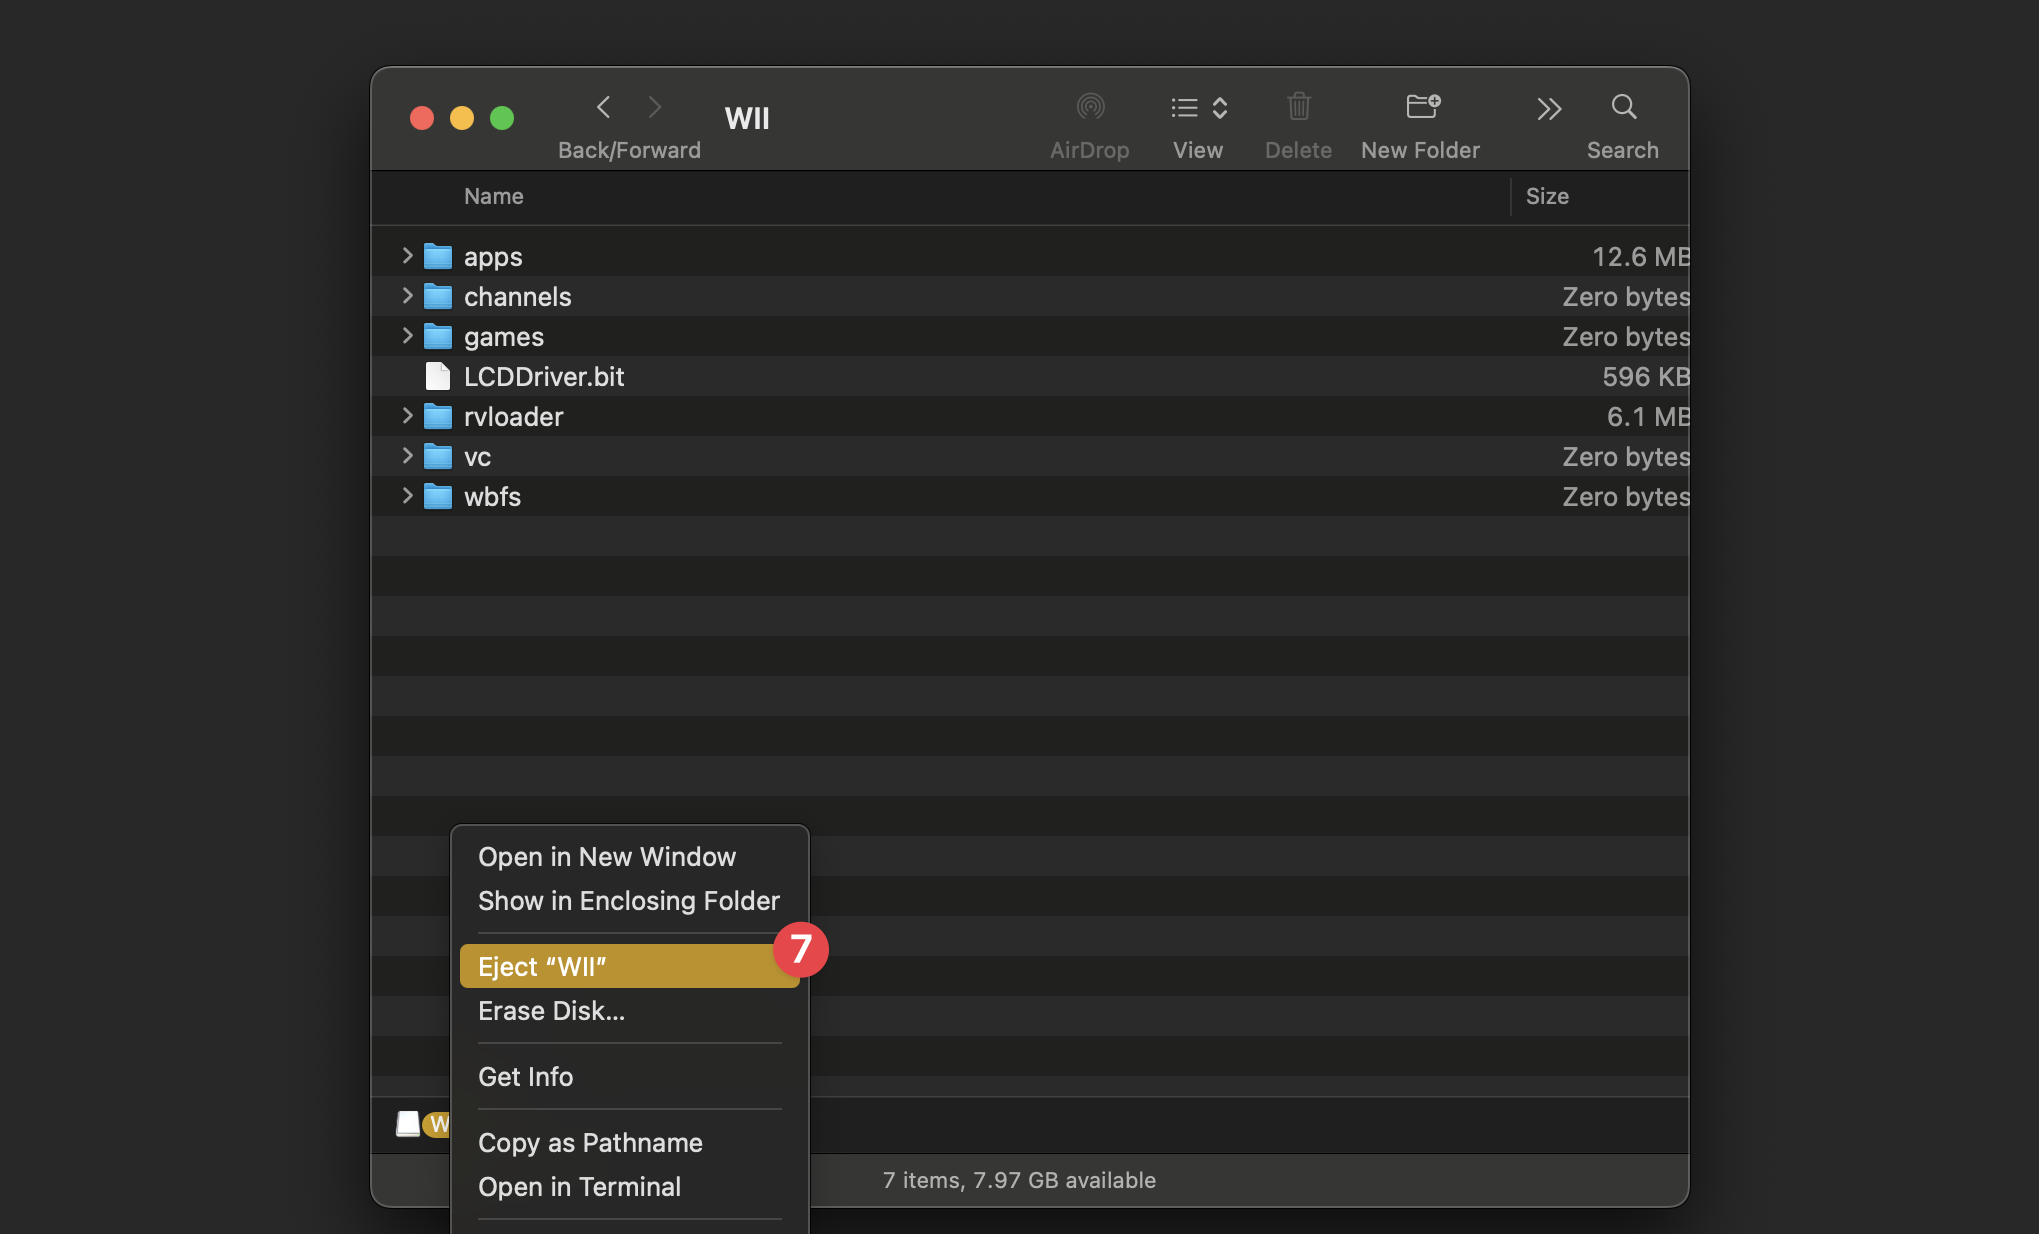This screenshot has width=2039, height=1234.
Task: Click the AirDrop toolbar icon
Action: (x=1089, y=107)
